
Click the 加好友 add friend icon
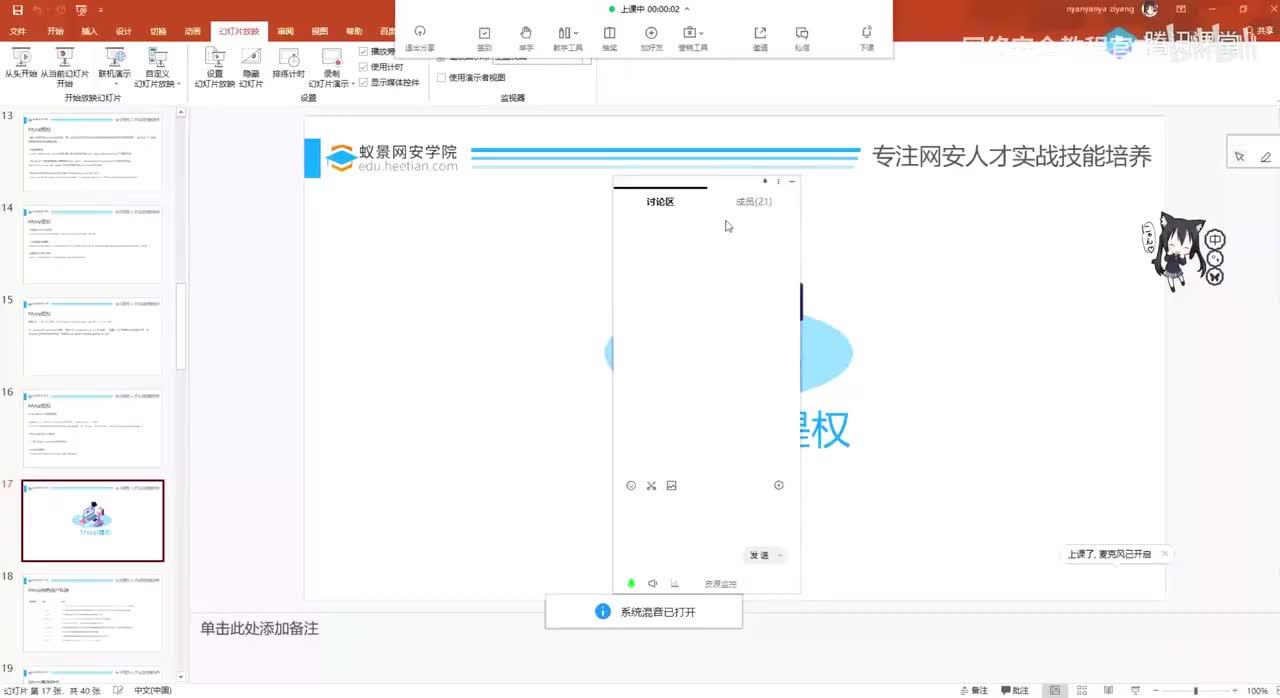point(652,38)
